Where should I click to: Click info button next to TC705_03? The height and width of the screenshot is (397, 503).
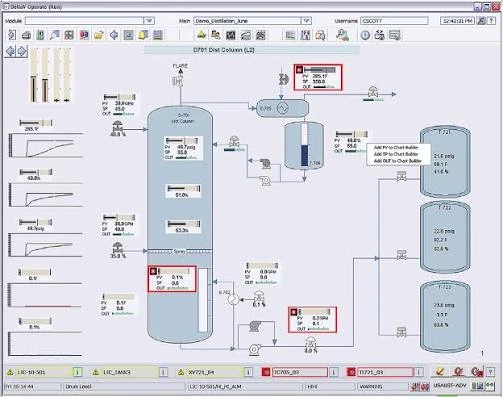[334, 372]
